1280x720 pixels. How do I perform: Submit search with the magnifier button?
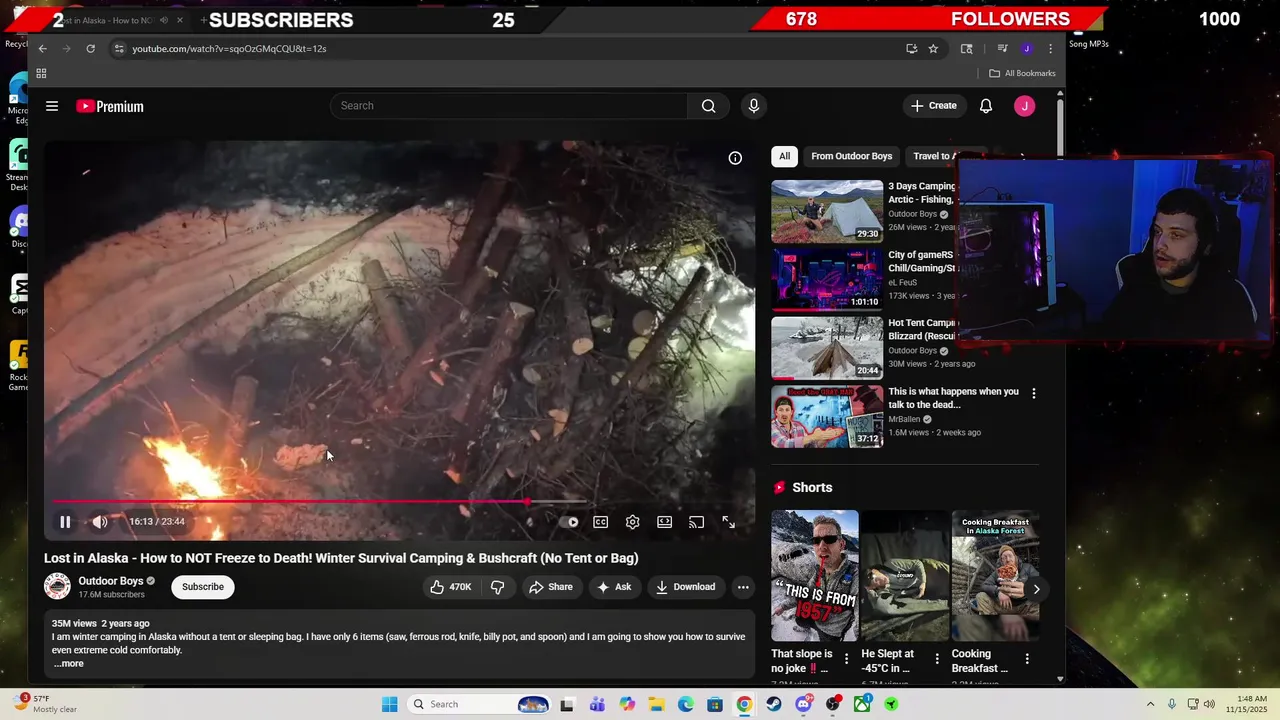click(x=709, y=106)
